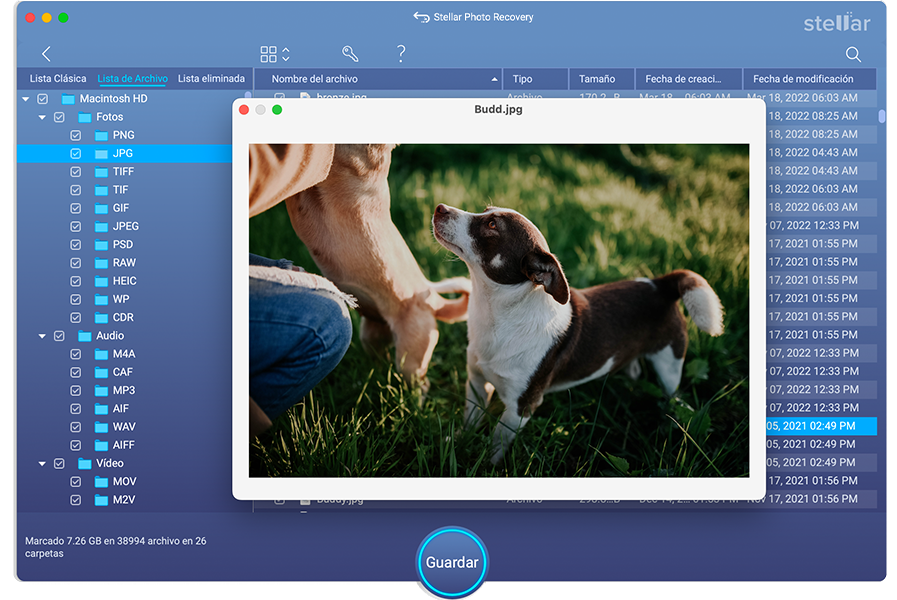
Task: Click the RAW folder icon
Action: pyautogui.click(x=101, y=263)
